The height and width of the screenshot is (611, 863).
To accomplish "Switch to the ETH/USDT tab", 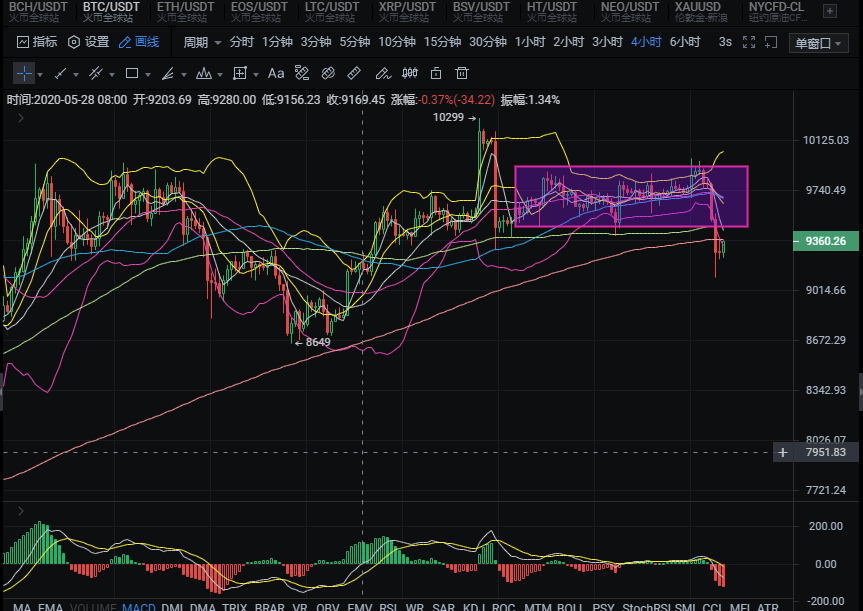I will pyautogui.click(x=186, y=11).
